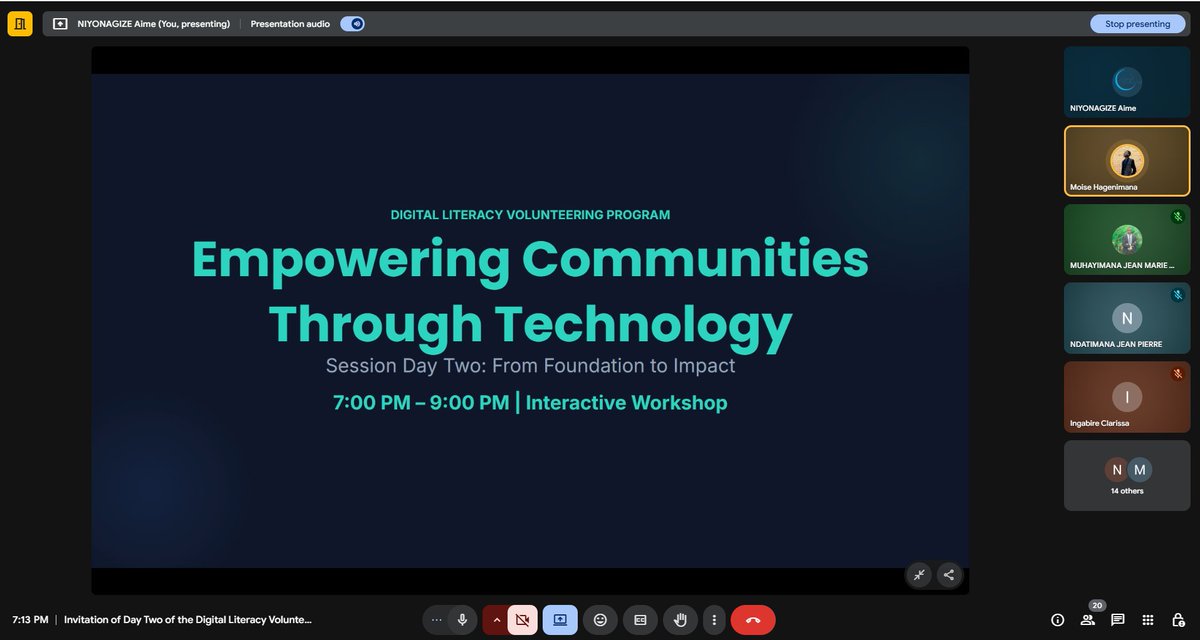
Task: Click muted mic icon on MUHAYIMANA tile
Action: tap(1178, 216)
